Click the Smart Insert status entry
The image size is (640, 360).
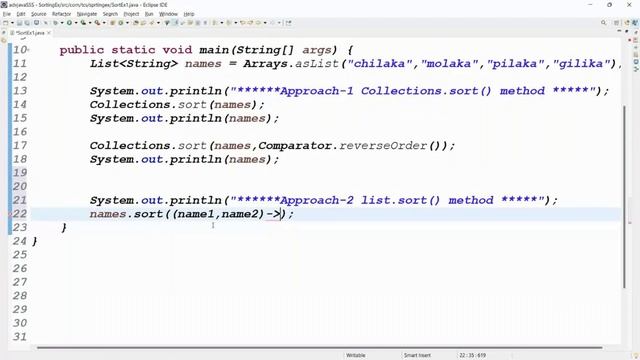pos(417,355)
